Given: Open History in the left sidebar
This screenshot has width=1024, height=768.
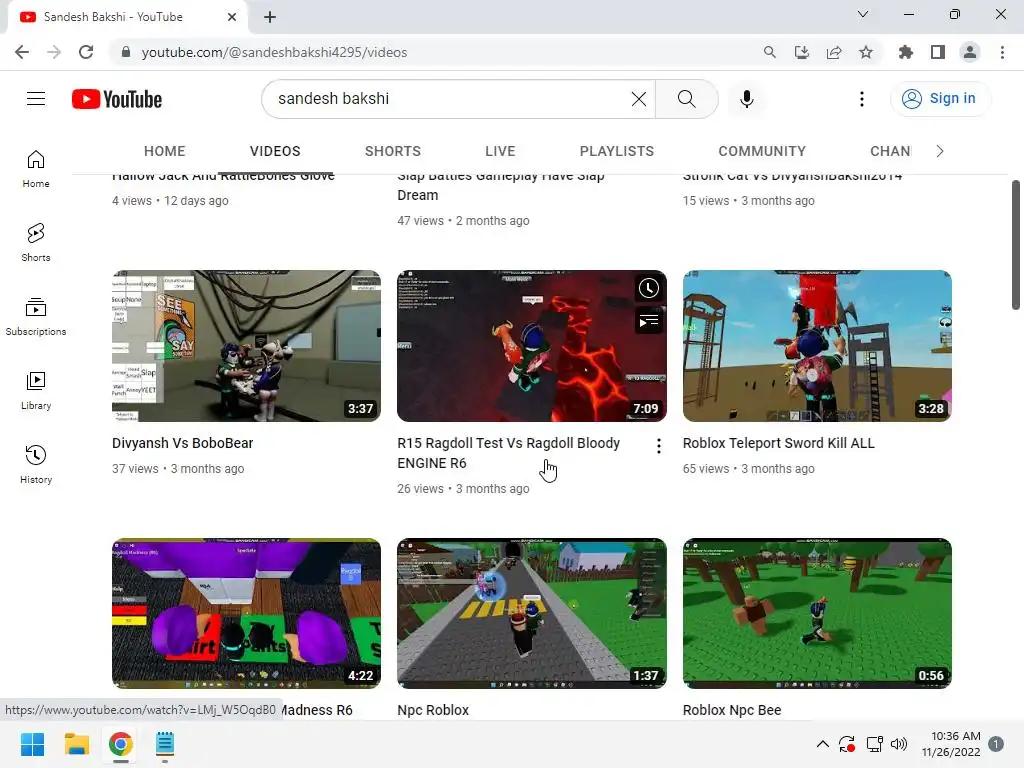Looking at the screenshot, I should point(36,464).
